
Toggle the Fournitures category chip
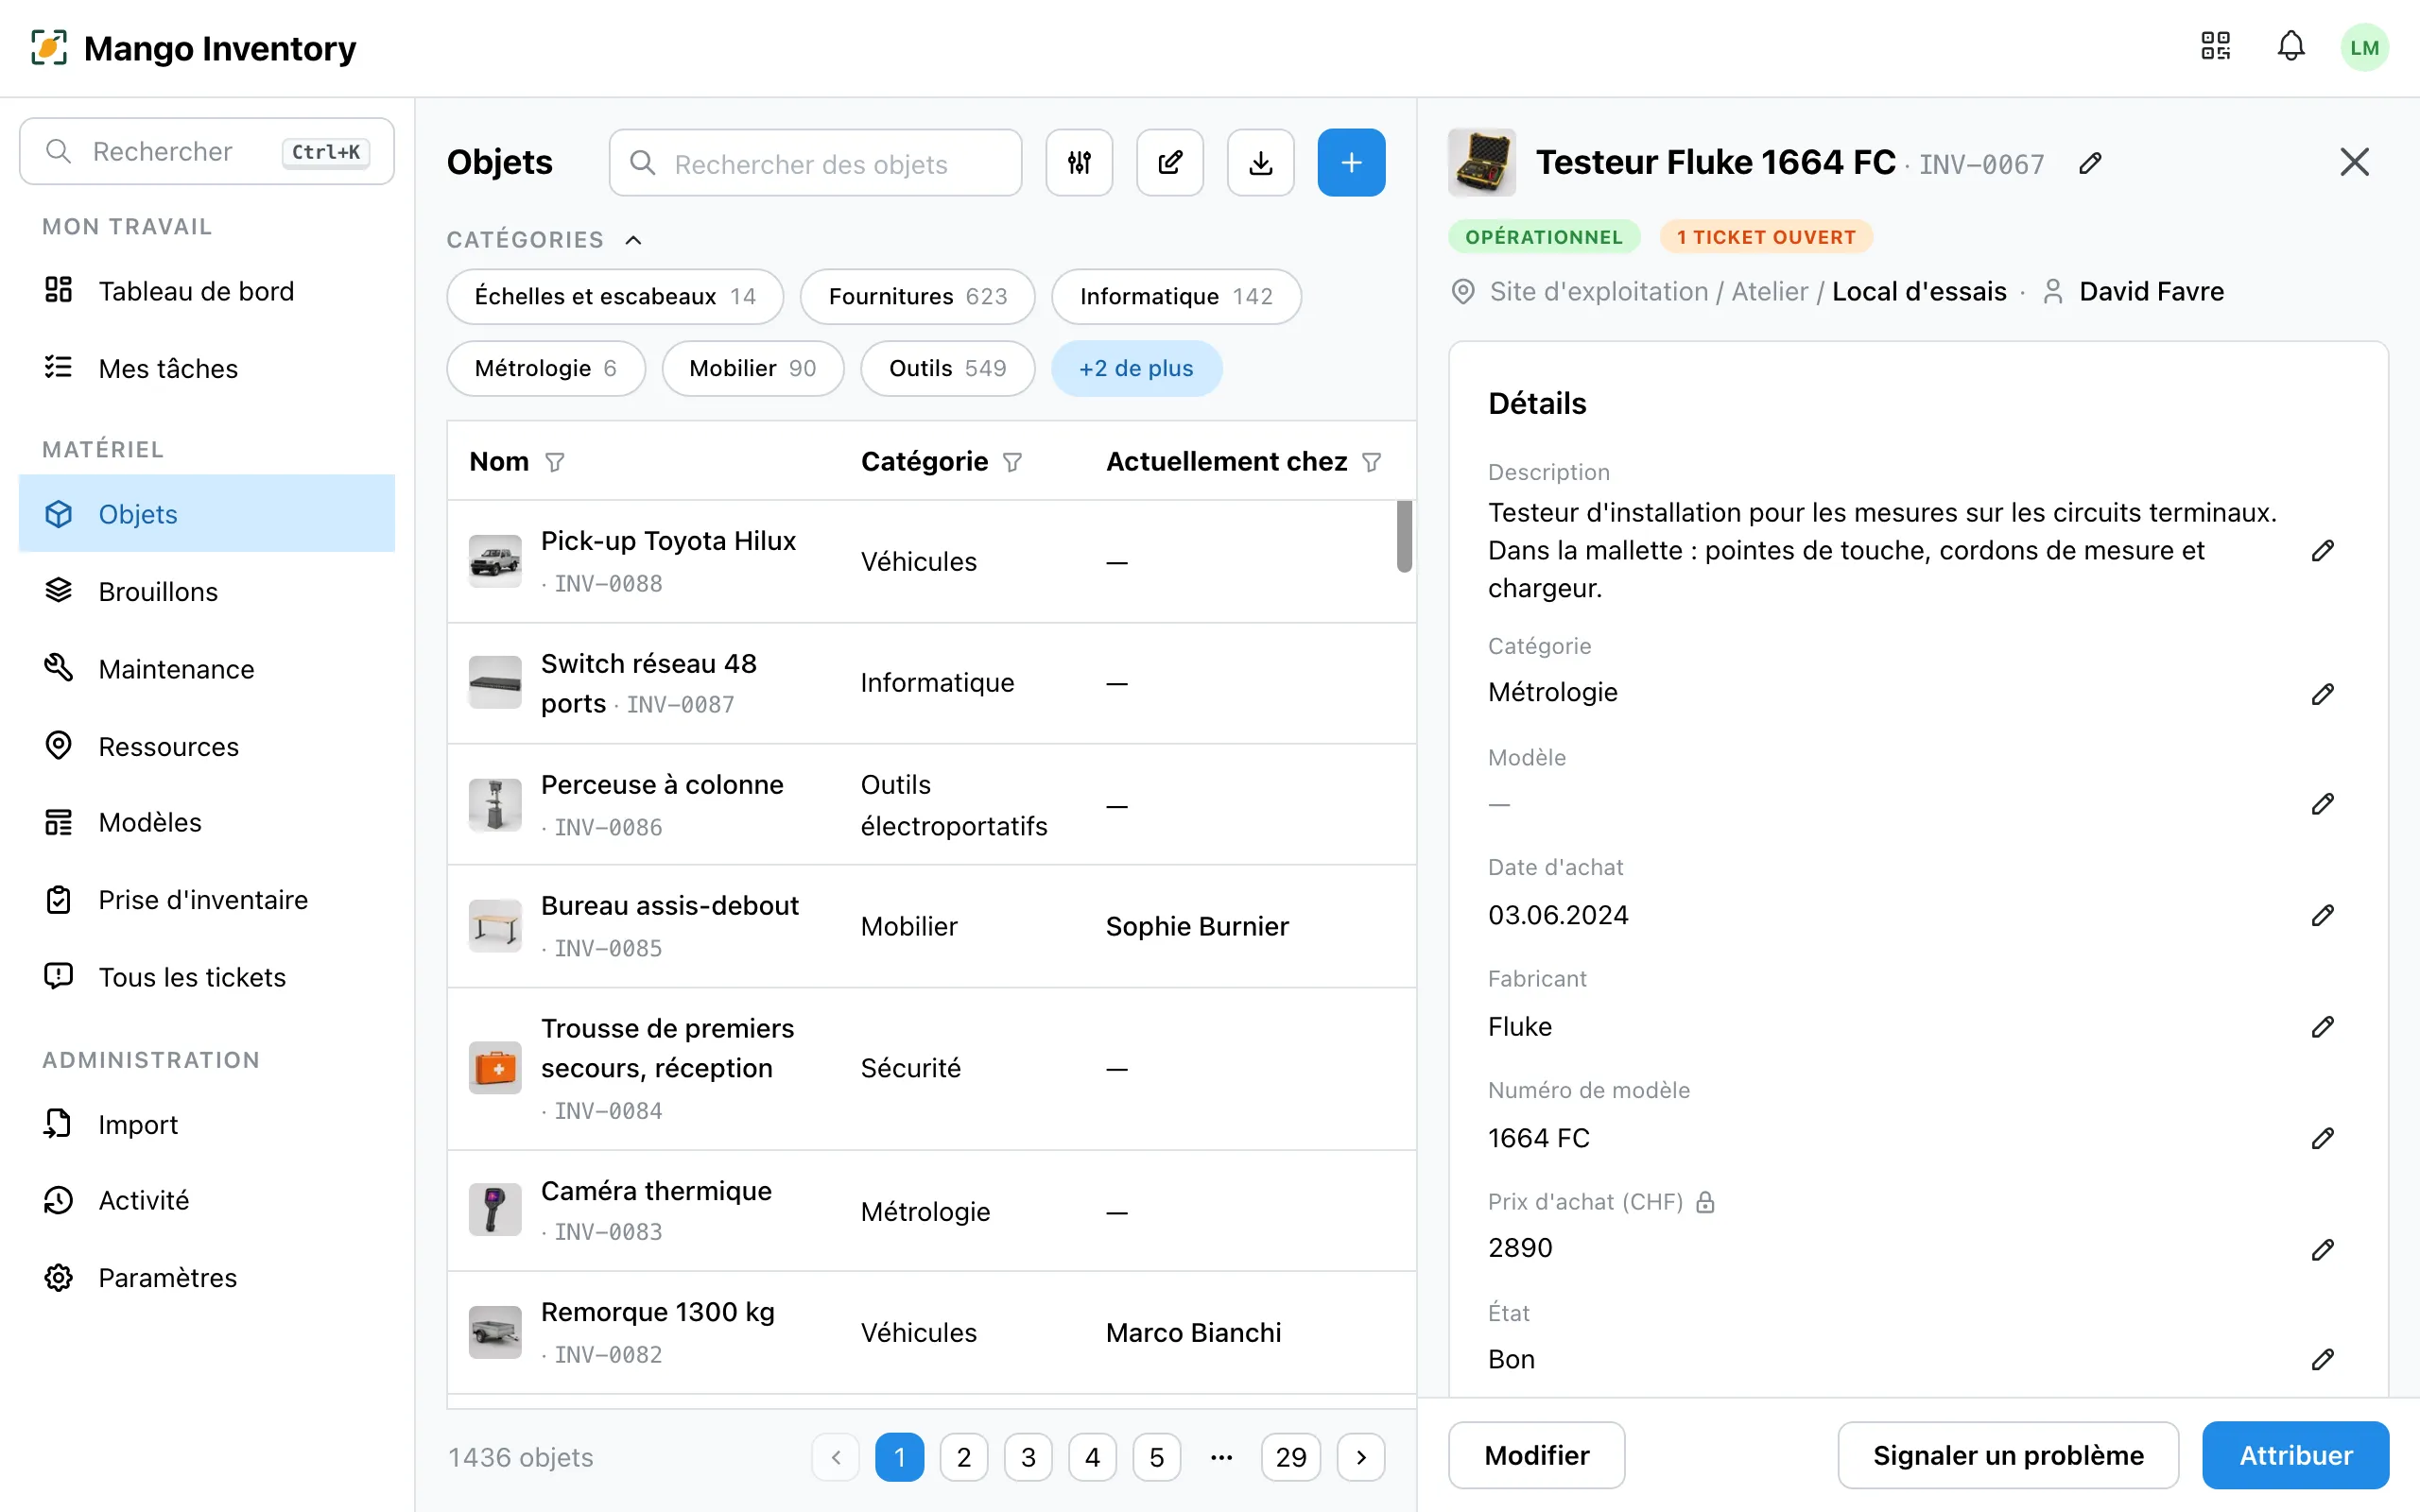[x=917, y=296]
